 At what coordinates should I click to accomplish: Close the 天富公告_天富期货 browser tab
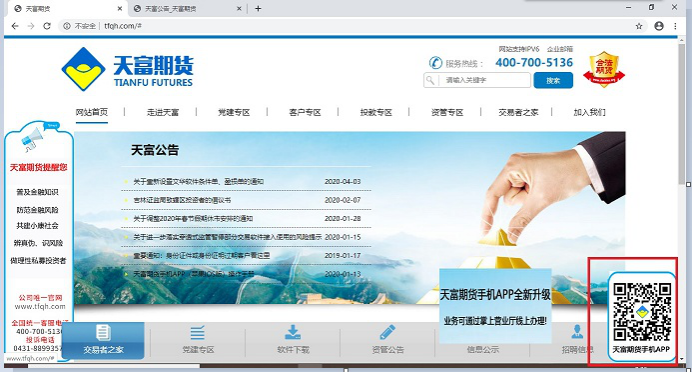[239, 8]
